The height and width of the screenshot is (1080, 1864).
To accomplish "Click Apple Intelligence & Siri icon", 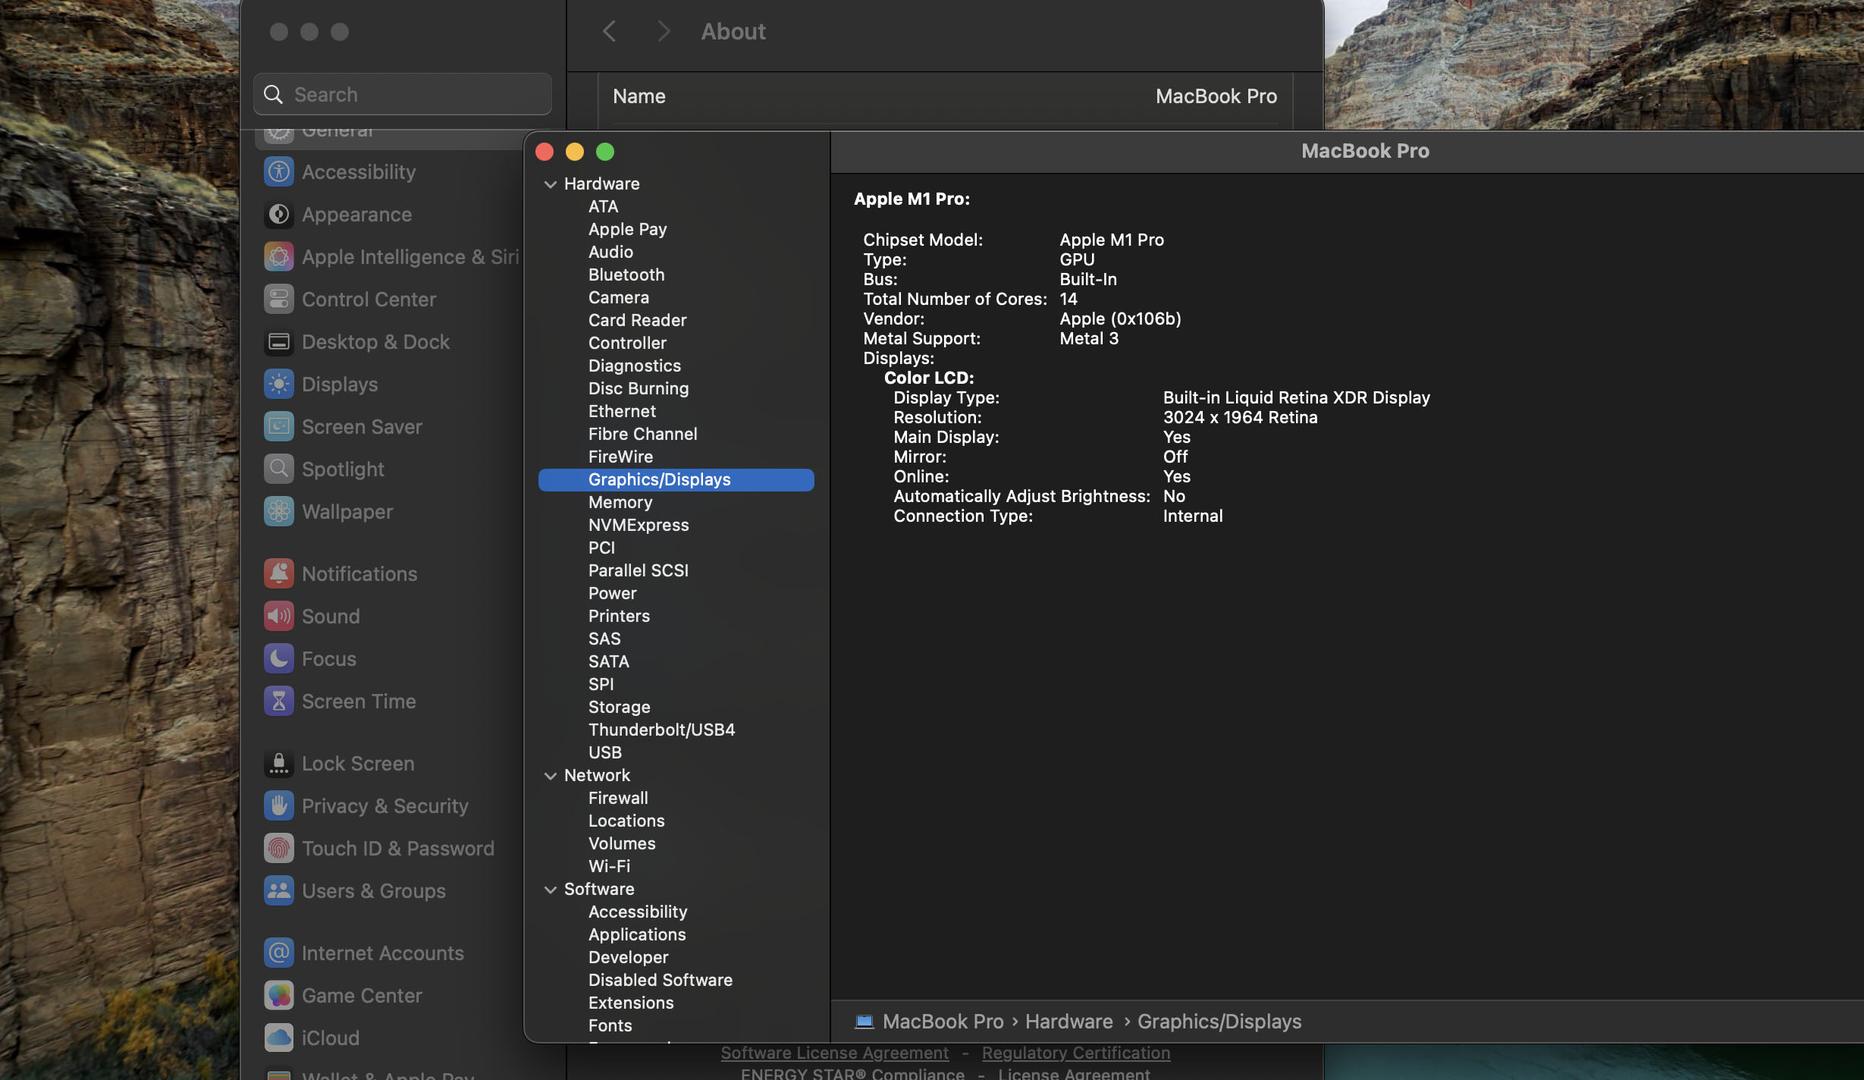I will 279,257.
